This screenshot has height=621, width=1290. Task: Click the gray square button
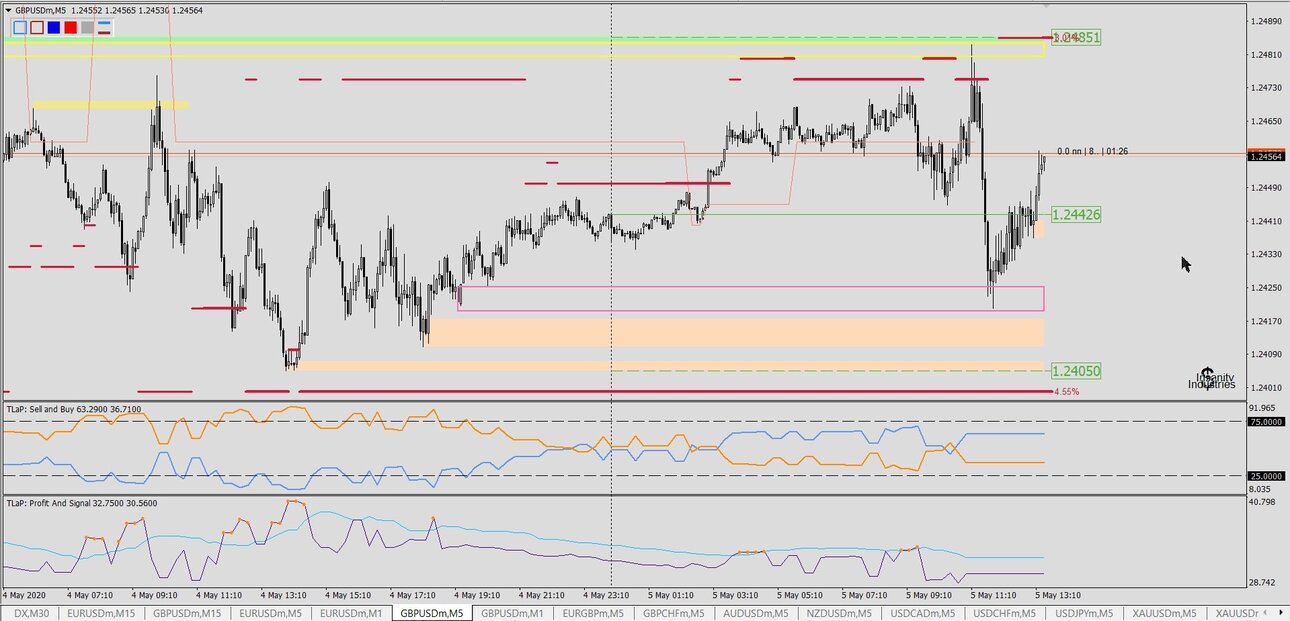tap(87, 27)
